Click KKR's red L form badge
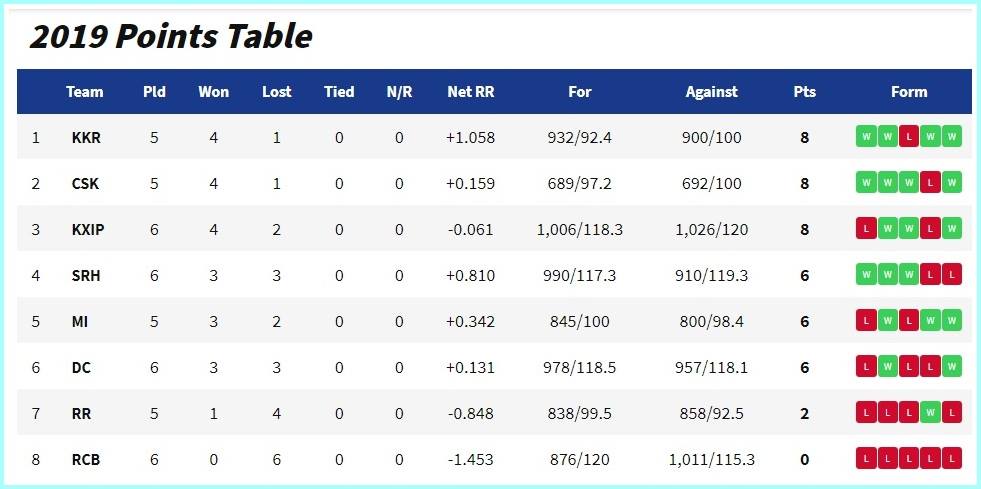This screenshot has height=489, width=981. (908, 136)
